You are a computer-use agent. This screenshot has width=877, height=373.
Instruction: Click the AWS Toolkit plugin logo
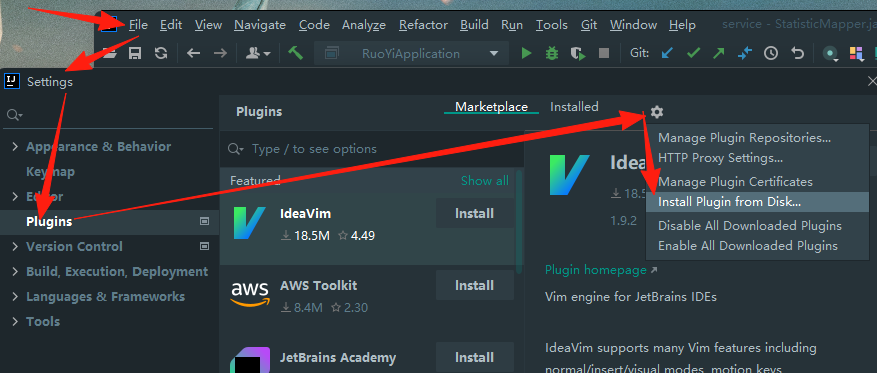(249, 295)
